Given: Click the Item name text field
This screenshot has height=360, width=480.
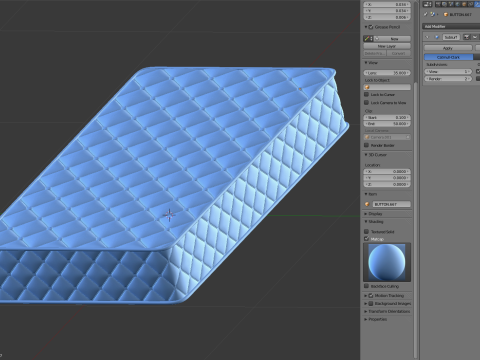Looking at the screenshot, I should click(x=391, y=204).
